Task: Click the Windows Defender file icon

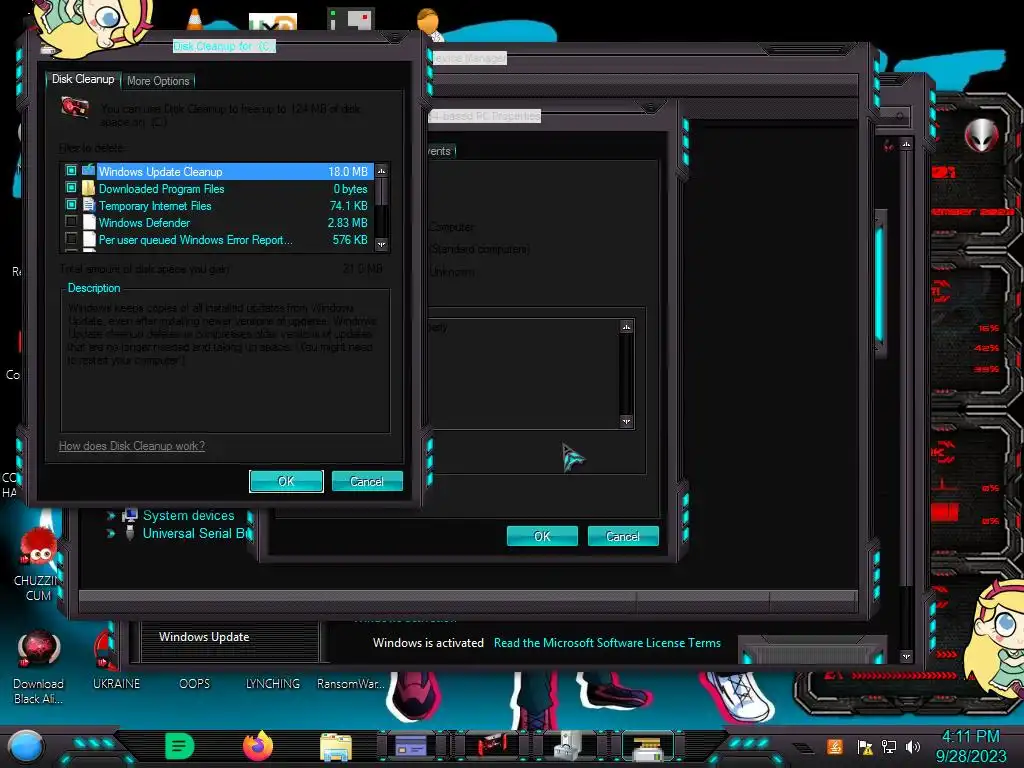Action: pos(89,222)
